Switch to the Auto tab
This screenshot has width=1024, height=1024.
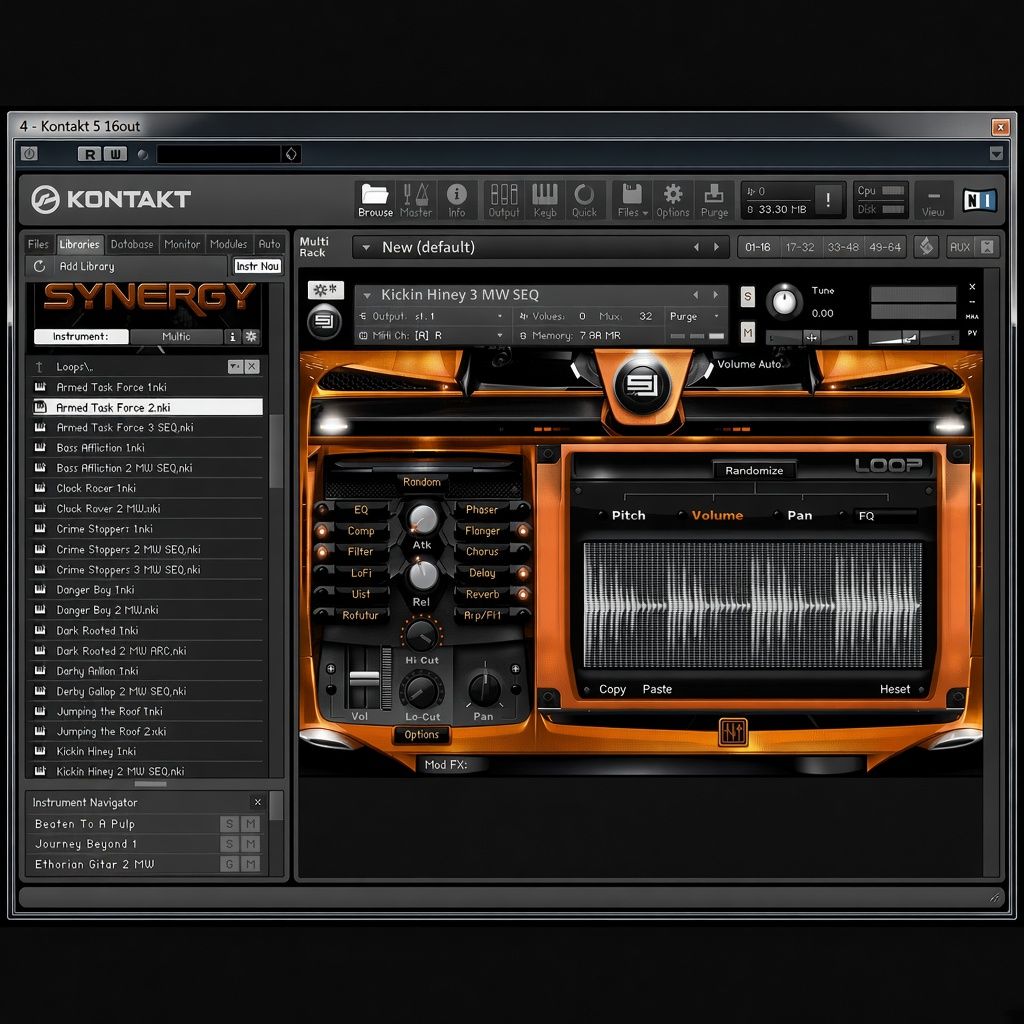click(x=269, y=244)
